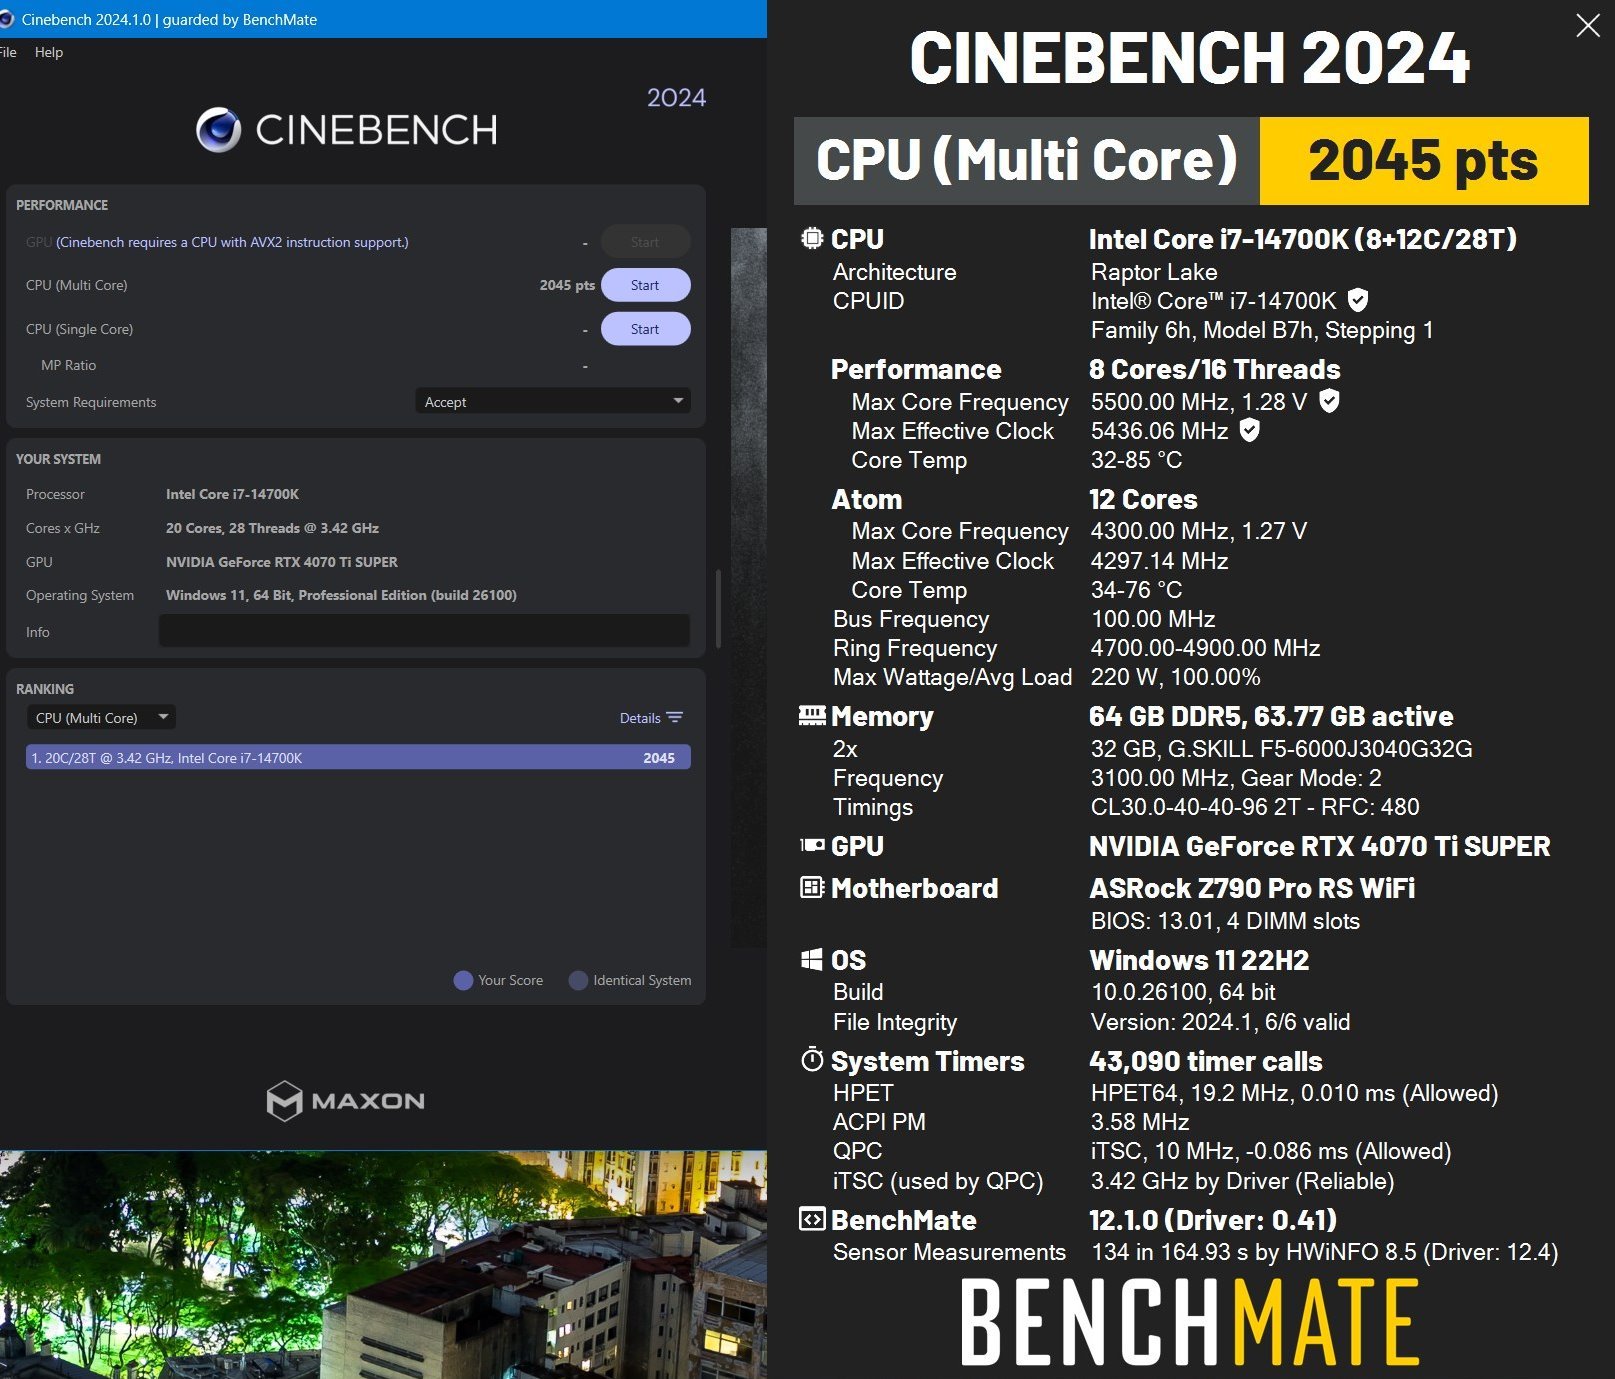
Task: Expand the Ranking CPU (Multi Core) dropdown
Action: click(101, 717)
